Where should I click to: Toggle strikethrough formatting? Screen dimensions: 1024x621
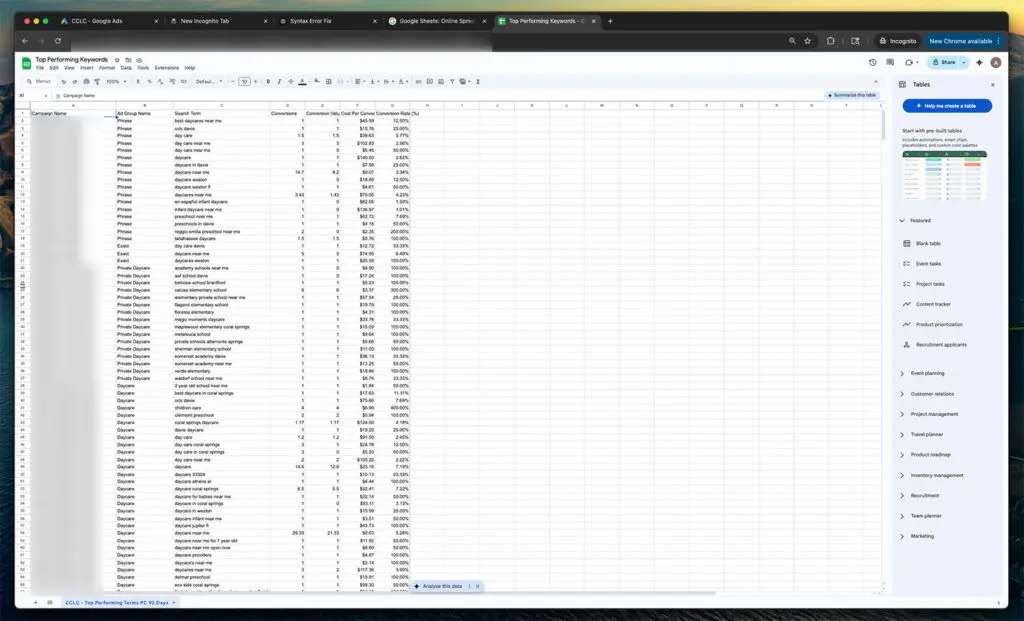point(289,80)
